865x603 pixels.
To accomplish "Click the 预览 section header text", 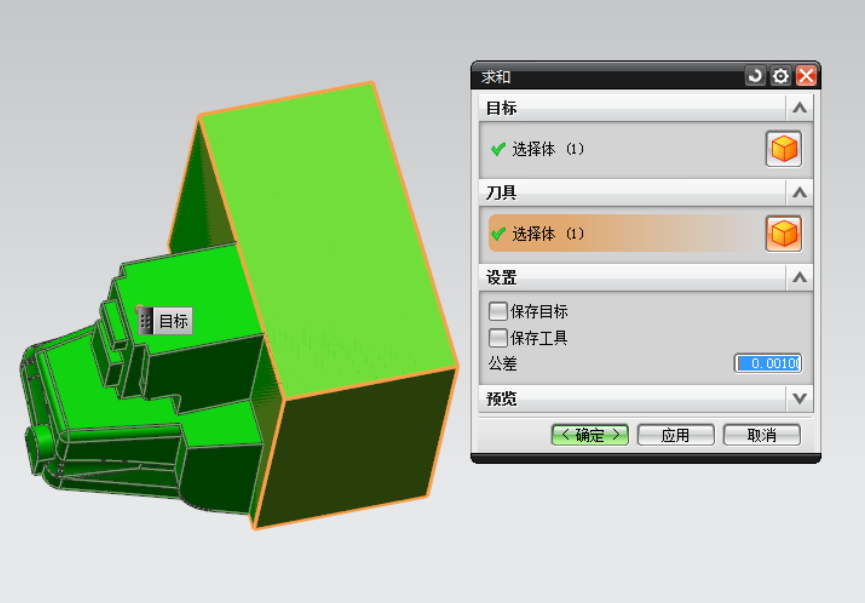I will click(x=501, y=398).
